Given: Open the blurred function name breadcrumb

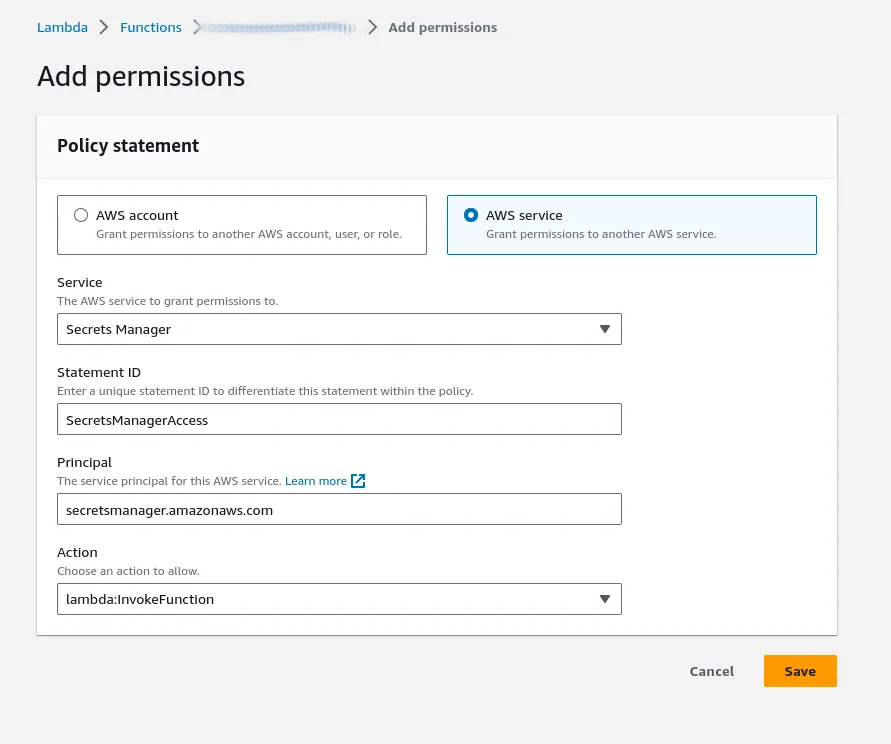Looking at the screenshot, I should click(x=280, y=27).
